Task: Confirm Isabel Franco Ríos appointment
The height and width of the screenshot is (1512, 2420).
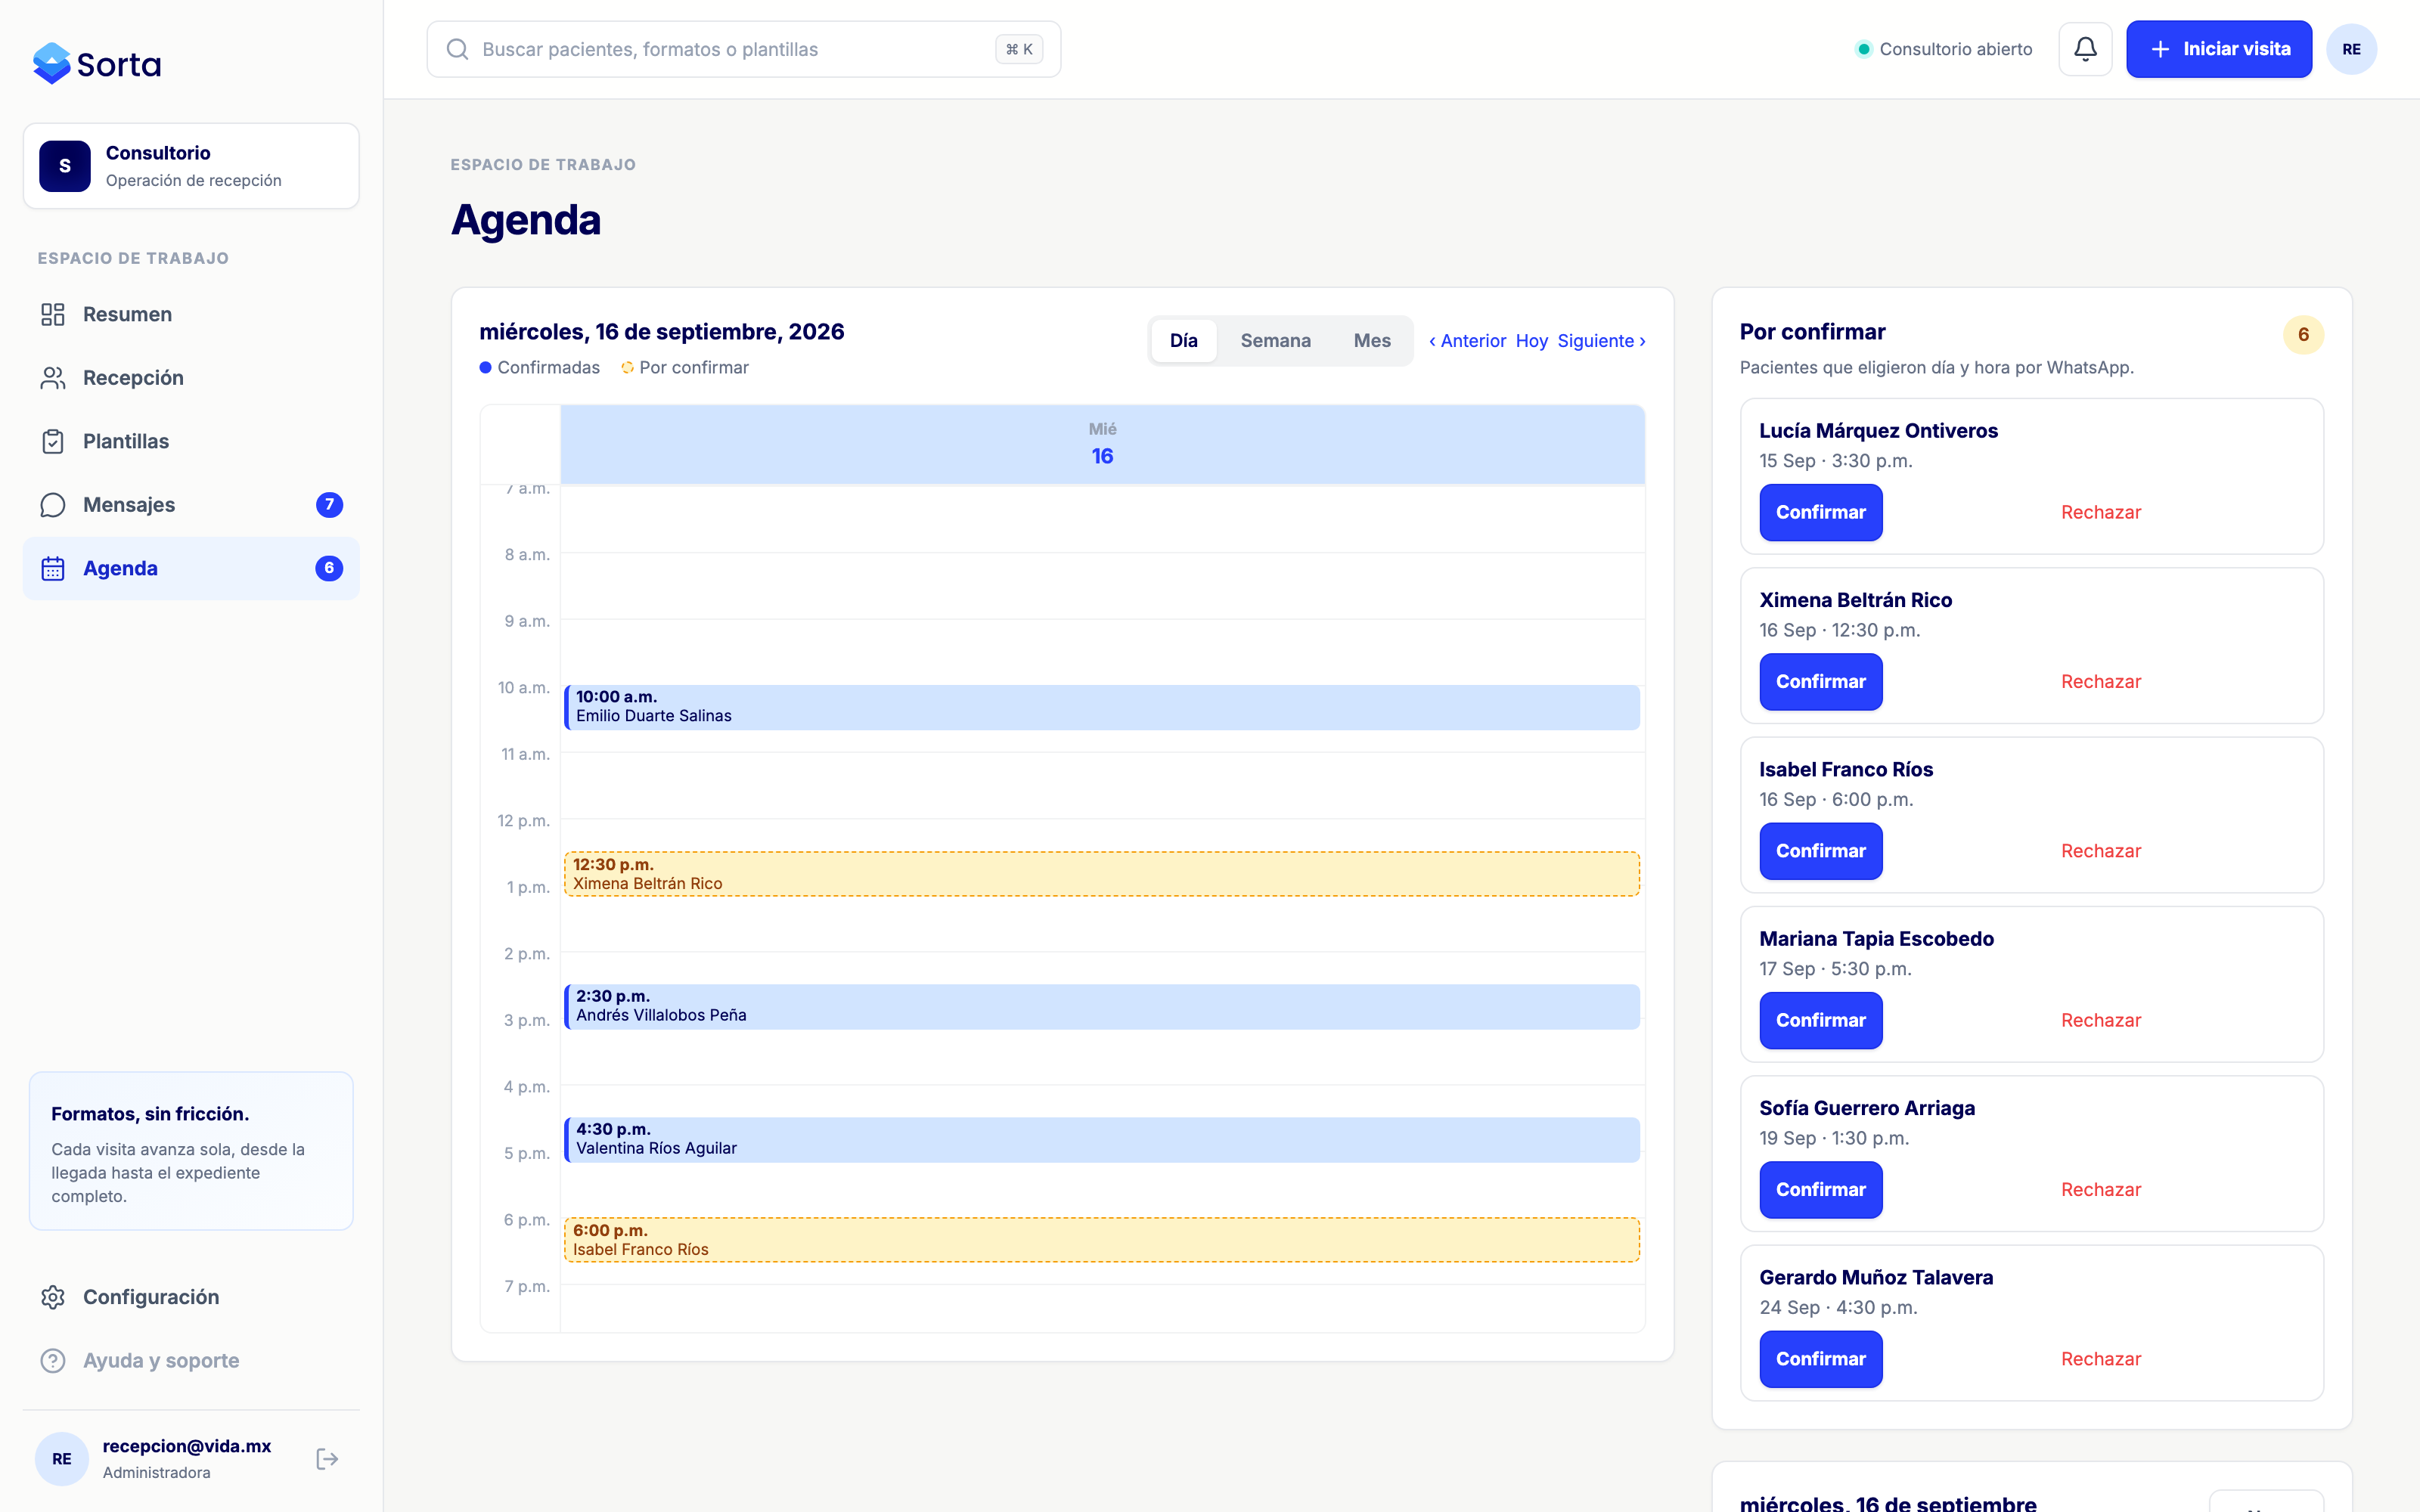Action: (1820, 851)
